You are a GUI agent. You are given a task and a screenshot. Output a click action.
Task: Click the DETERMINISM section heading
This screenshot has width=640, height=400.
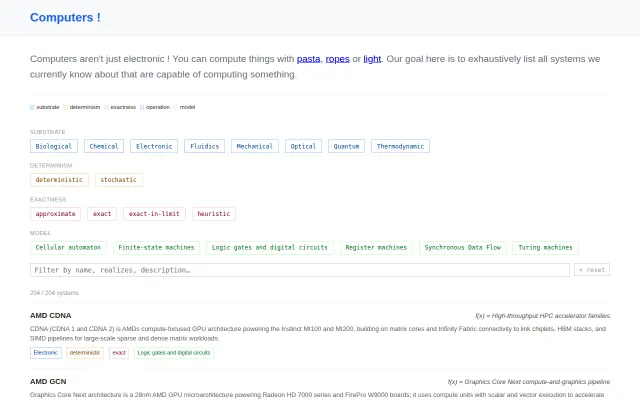(x=51, y=166)
